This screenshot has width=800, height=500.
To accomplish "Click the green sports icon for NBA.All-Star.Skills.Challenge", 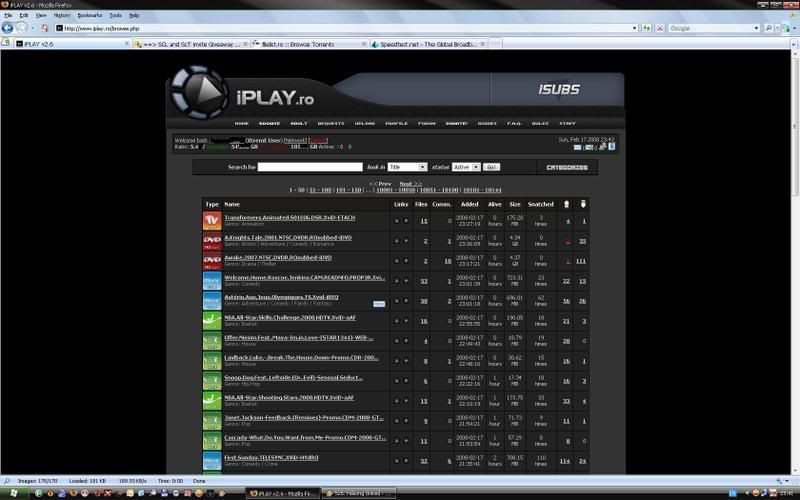I will point(212,321).
